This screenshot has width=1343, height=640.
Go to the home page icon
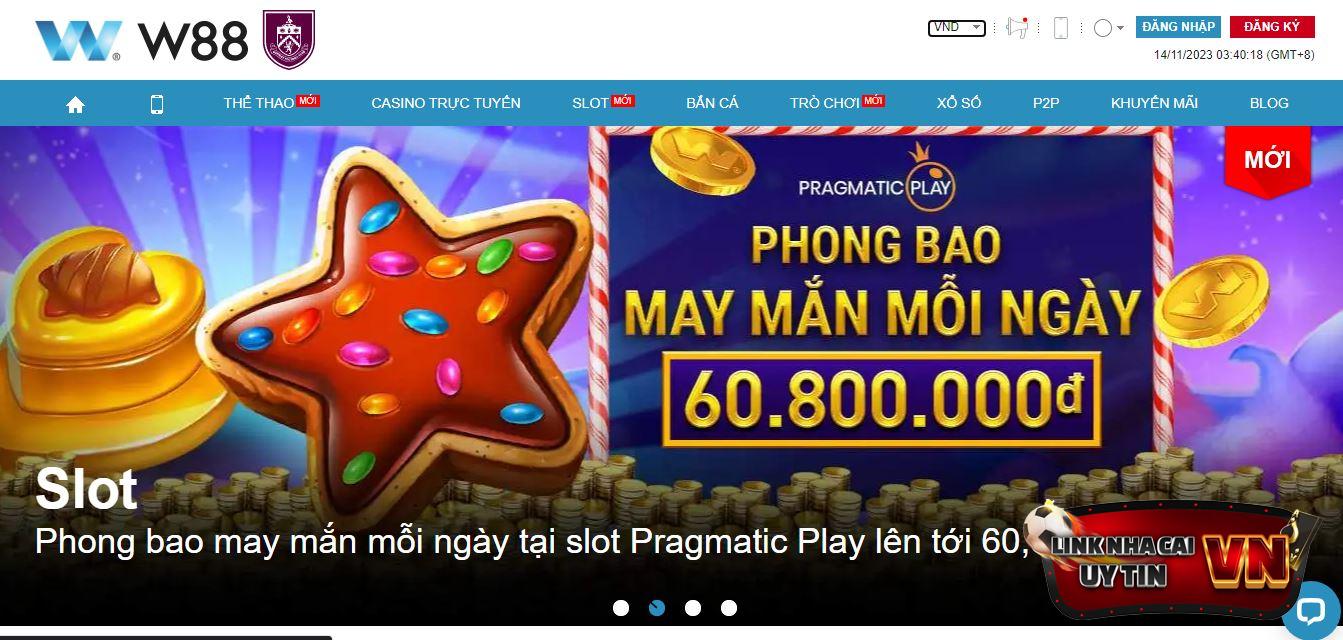click(x=75, y=104)
